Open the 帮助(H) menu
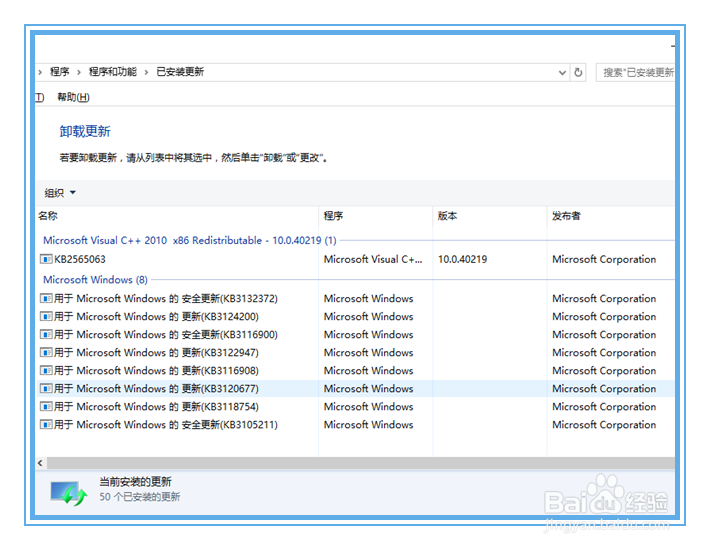710x550 pixels. (x=73, y=97)
